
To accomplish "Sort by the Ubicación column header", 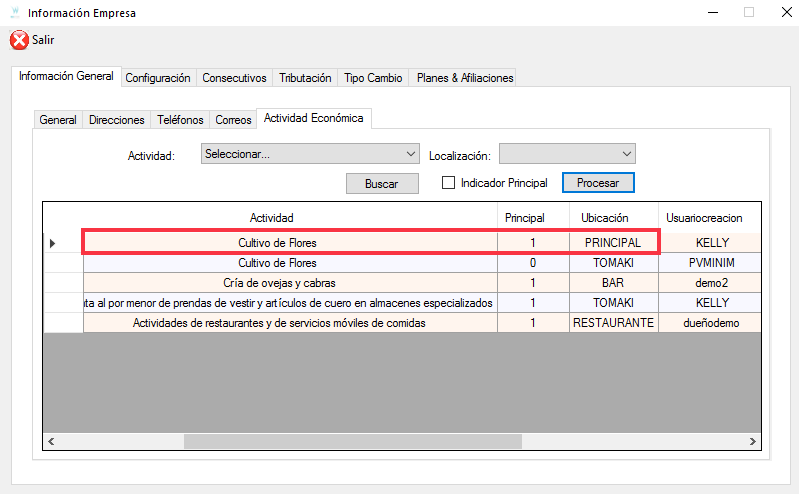I will pos(605,218).
